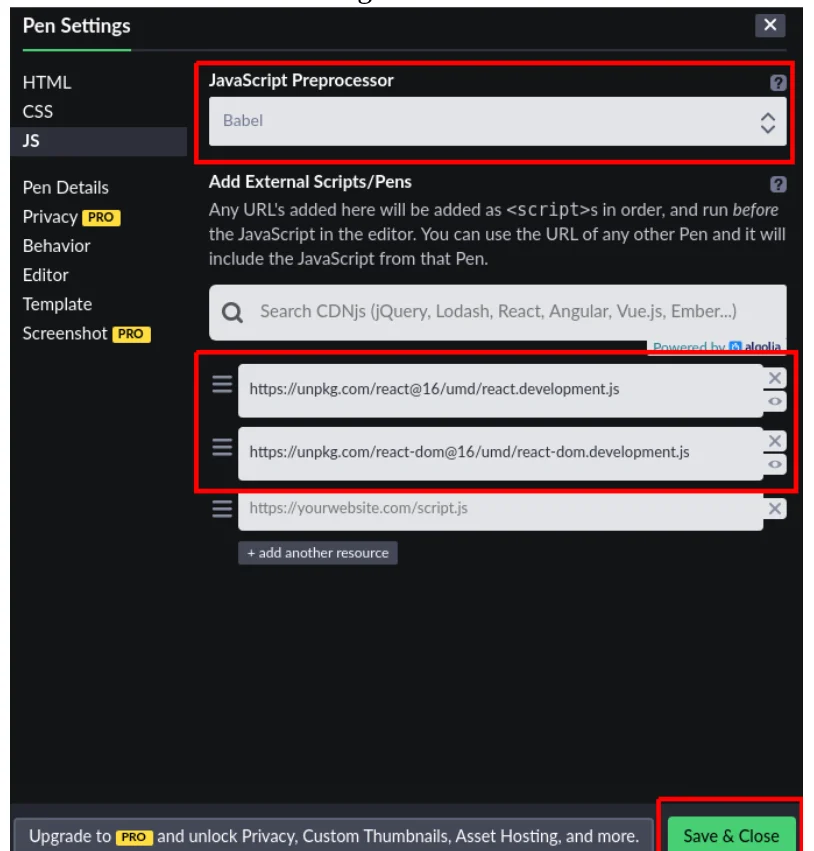The width and height of the screenshot is (814, 851).
Task: Open help for Add External Scripts/Pens
Action: 778,184
